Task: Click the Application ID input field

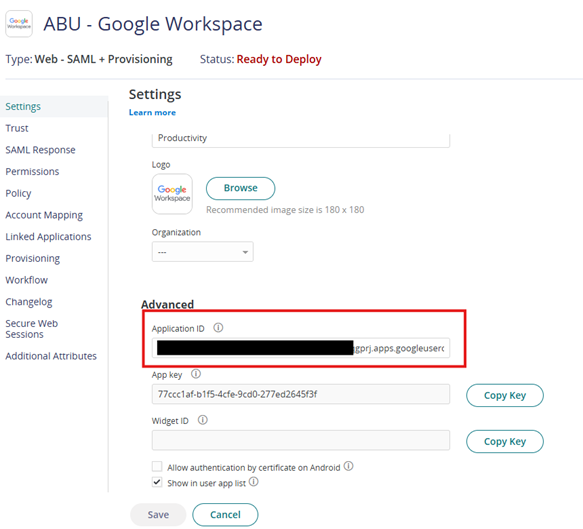Action: point(301,348)
